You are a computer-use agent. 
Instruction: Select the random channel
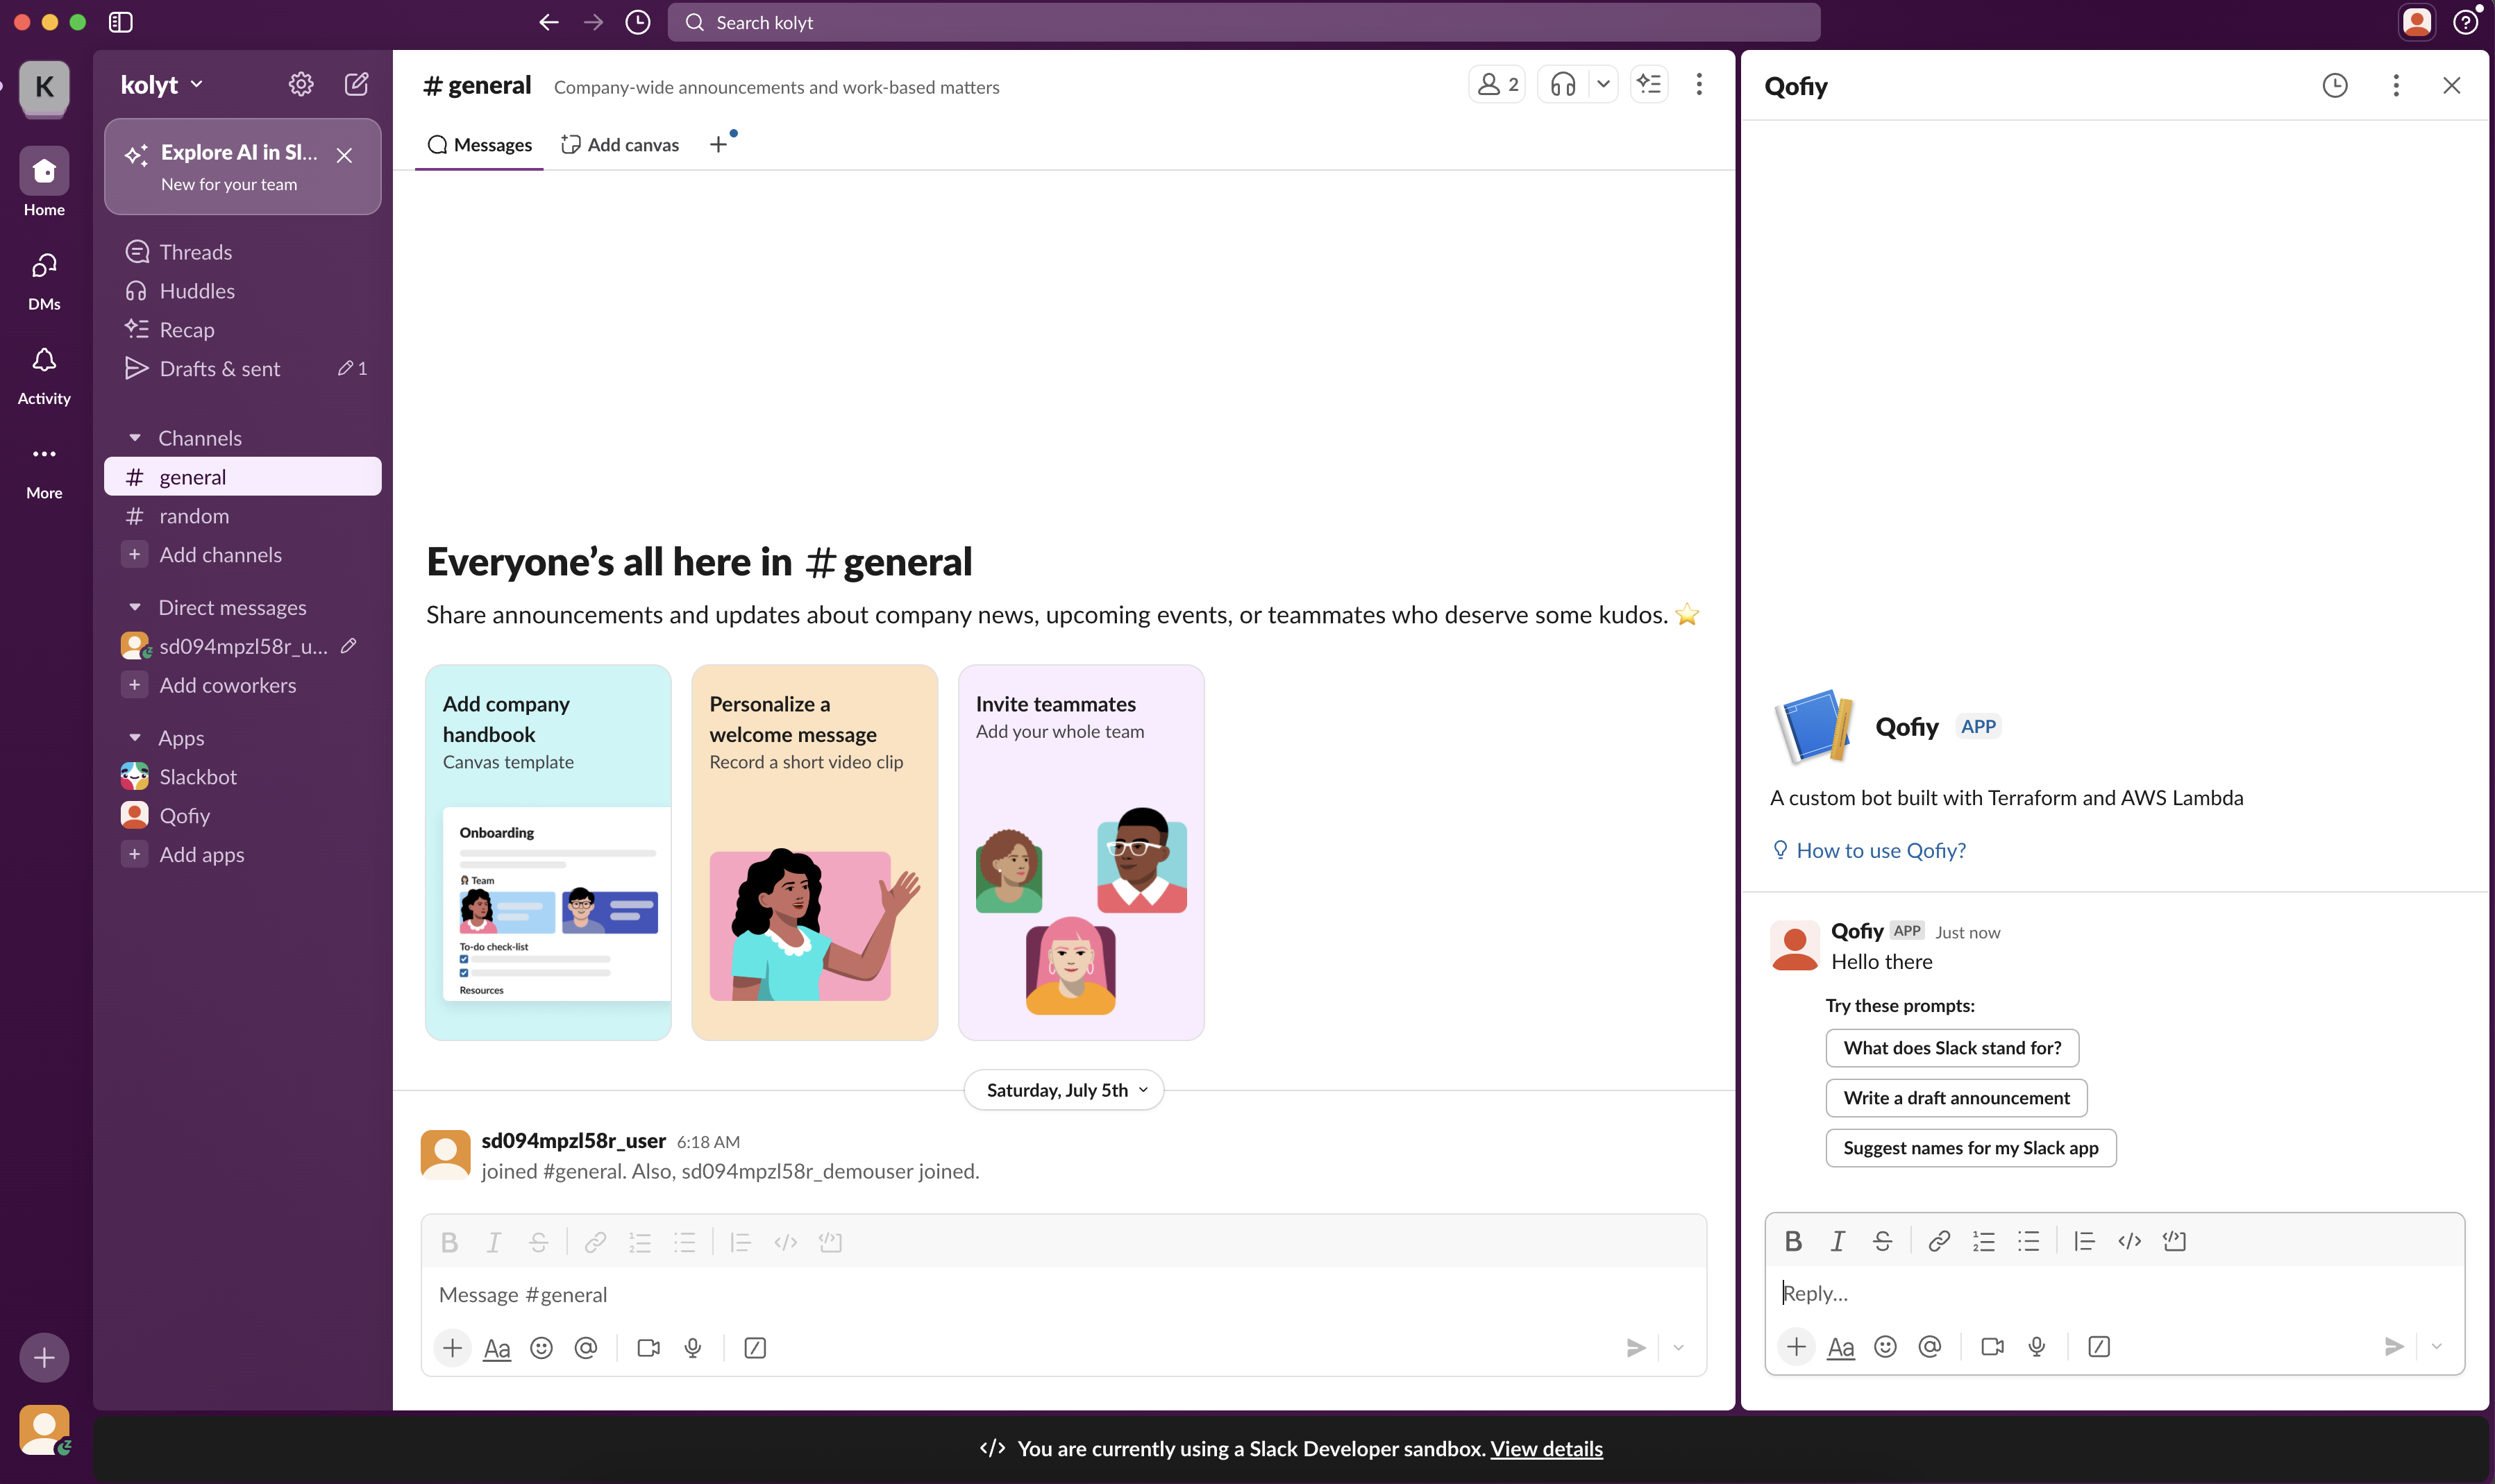pyautogui.click(x=243, y=516)
